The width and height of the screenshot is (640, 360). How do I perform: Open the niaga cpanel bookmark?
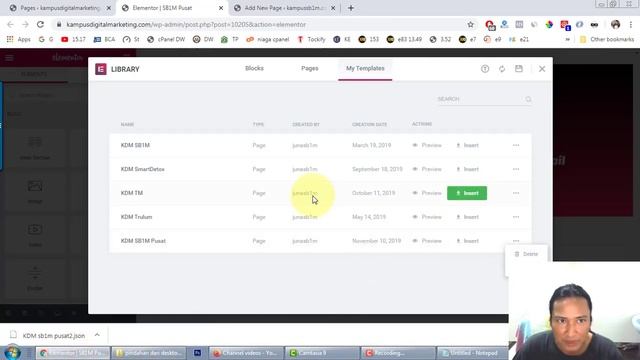pos(268,39)
